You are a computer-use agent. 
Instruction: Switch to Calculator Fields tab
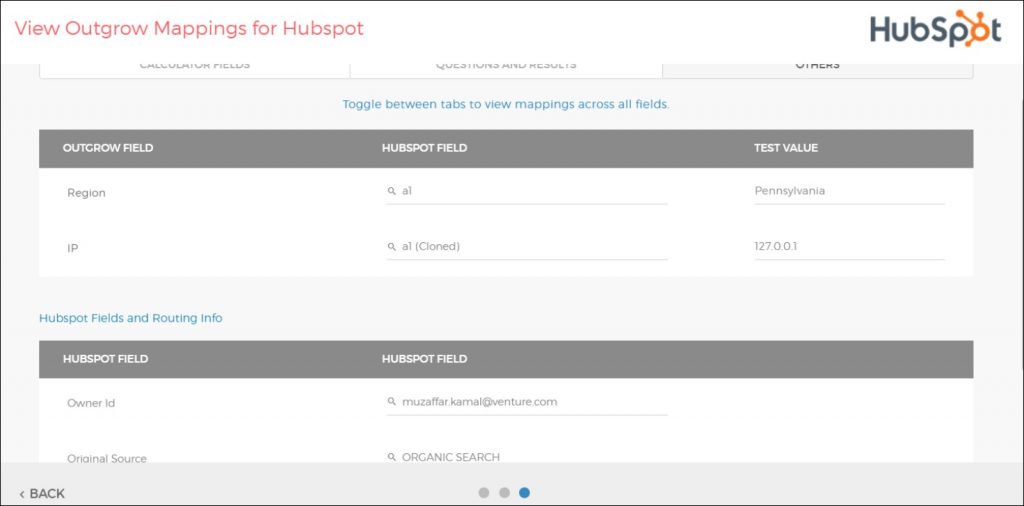(x=194, y=67)
